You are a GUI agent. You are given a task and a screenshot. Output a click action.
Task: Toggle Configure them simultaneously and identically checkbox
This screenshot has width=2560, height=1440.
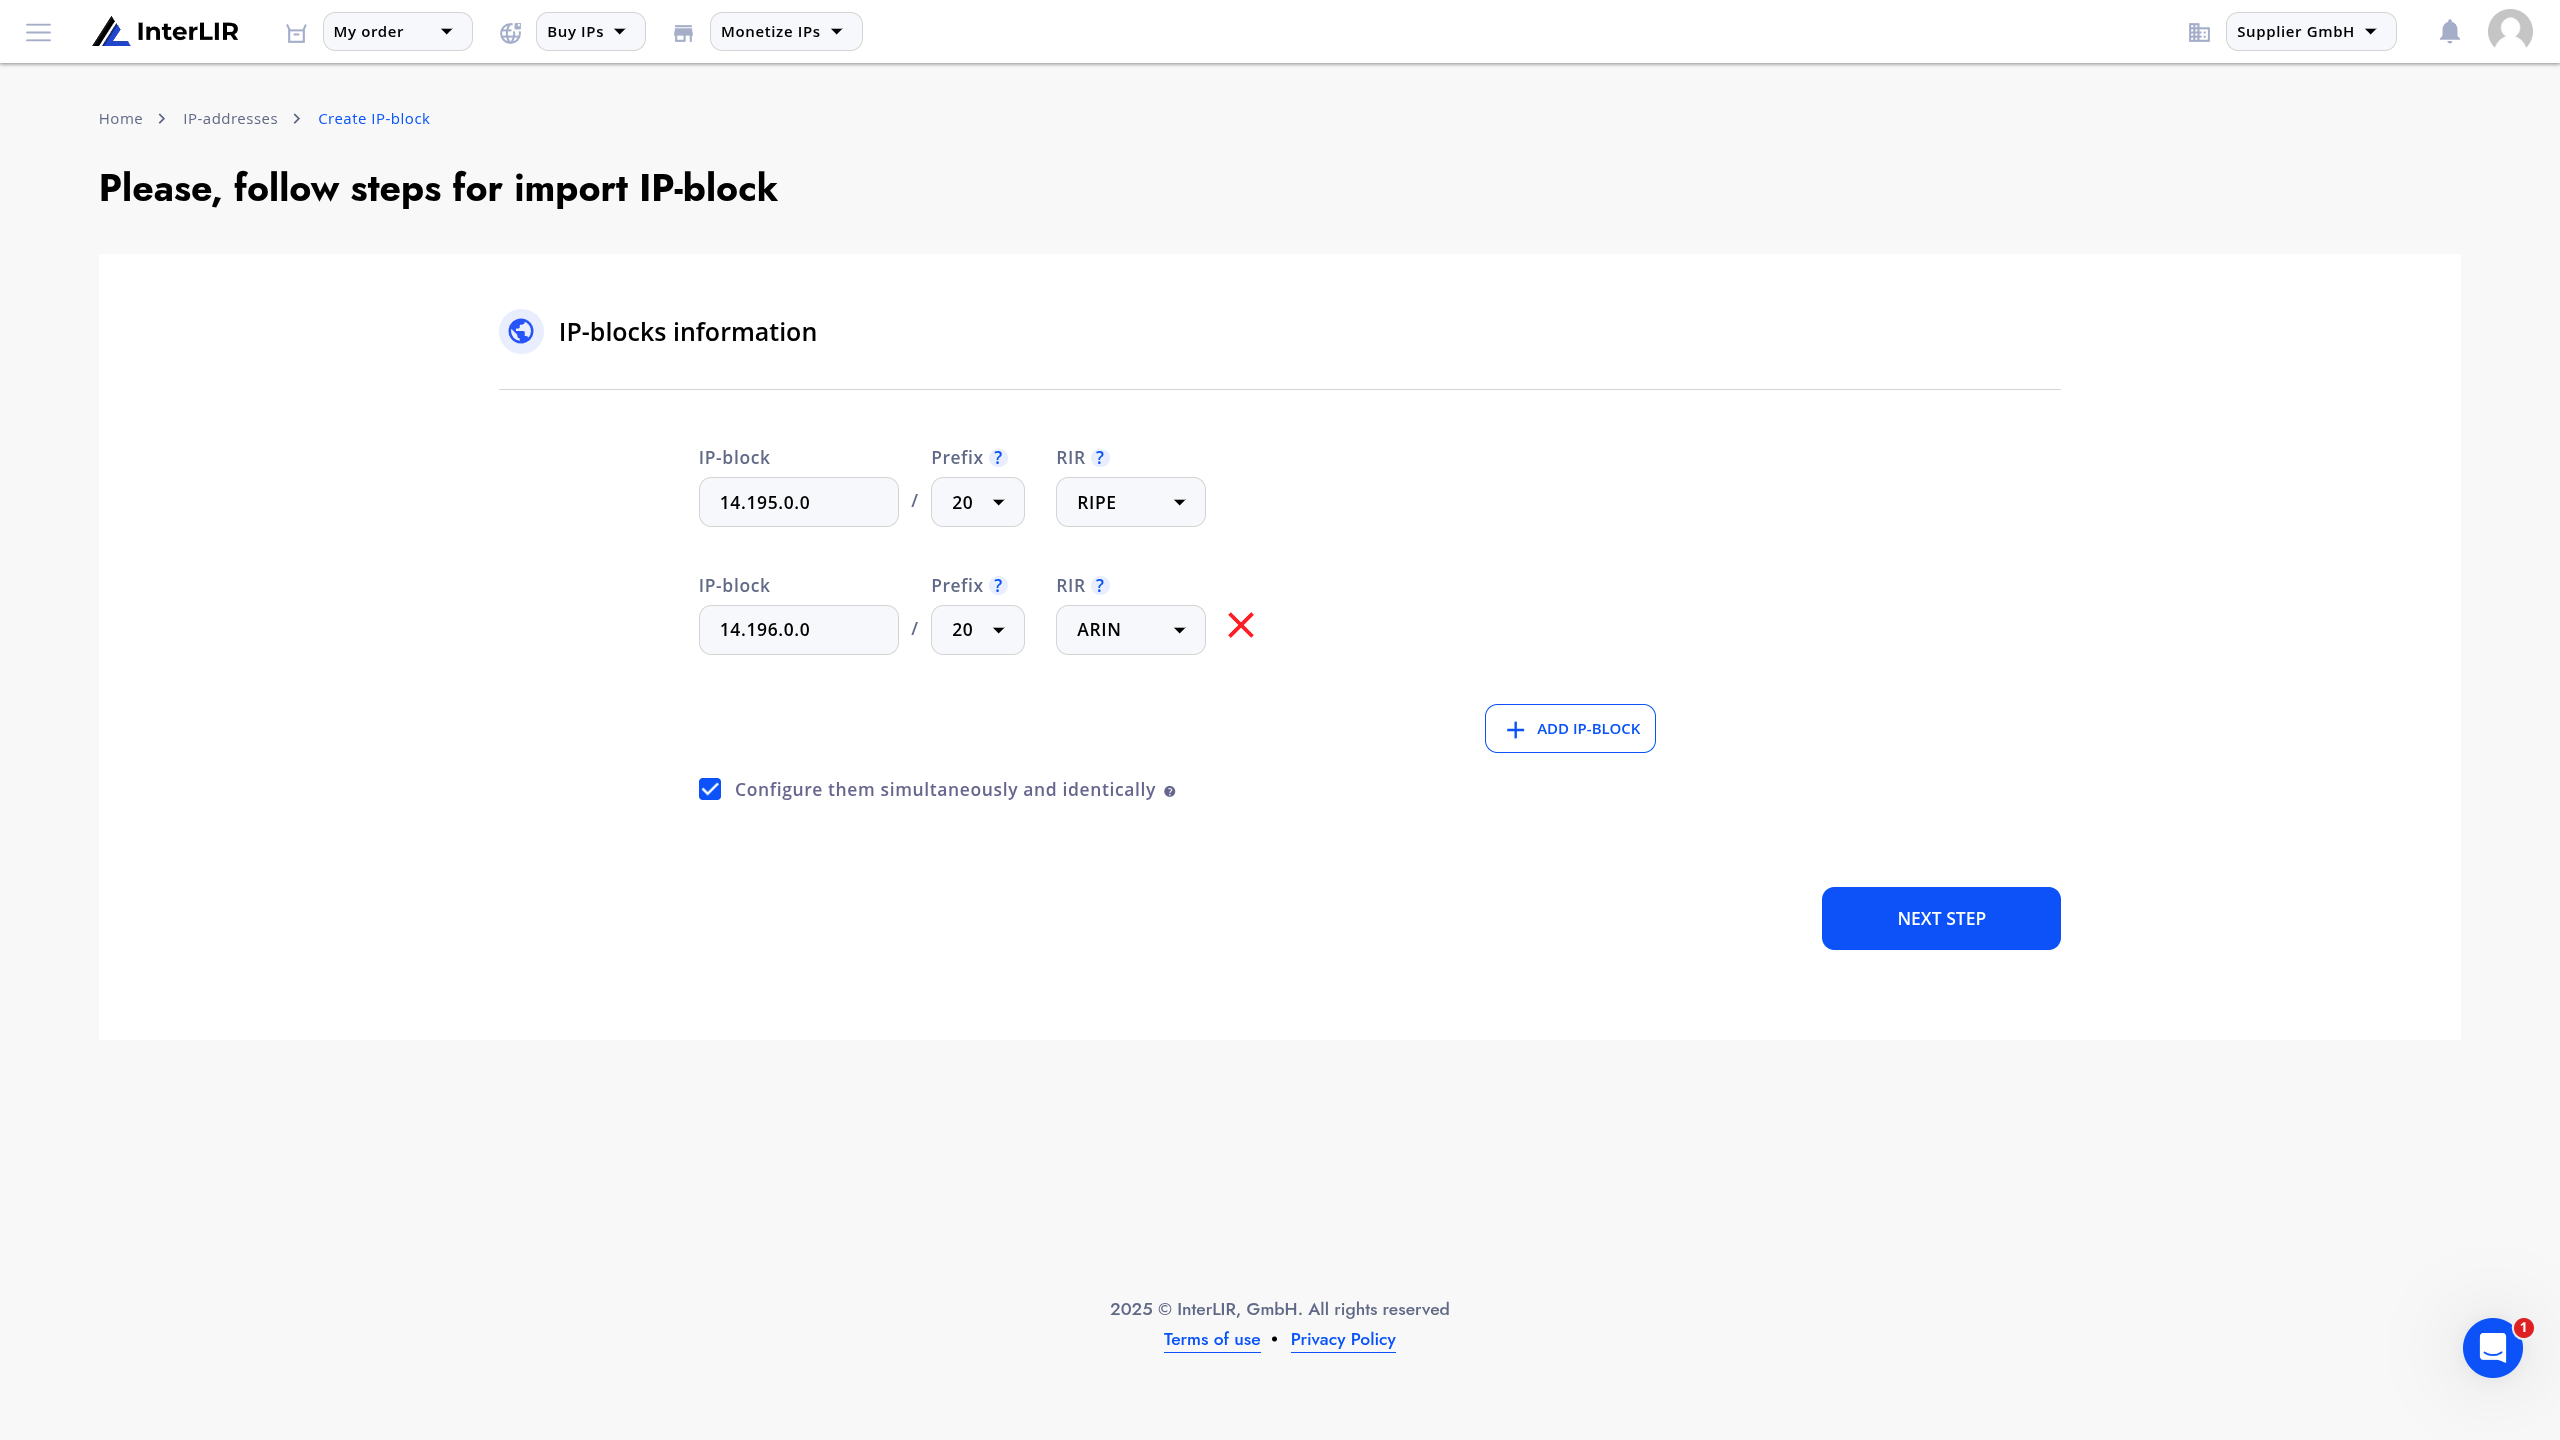point(710,789)
